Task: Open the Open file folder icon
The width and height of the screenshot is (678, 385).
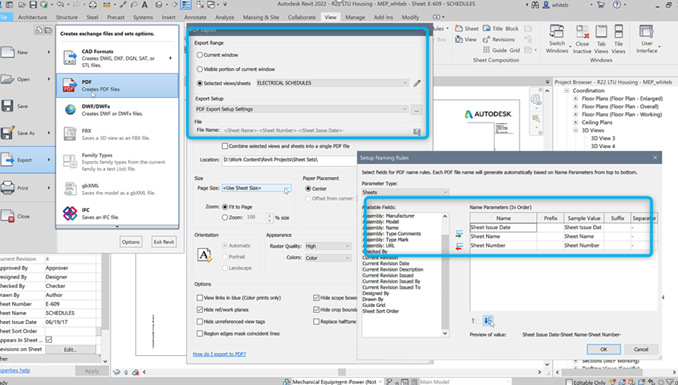Action: (7, 79)
